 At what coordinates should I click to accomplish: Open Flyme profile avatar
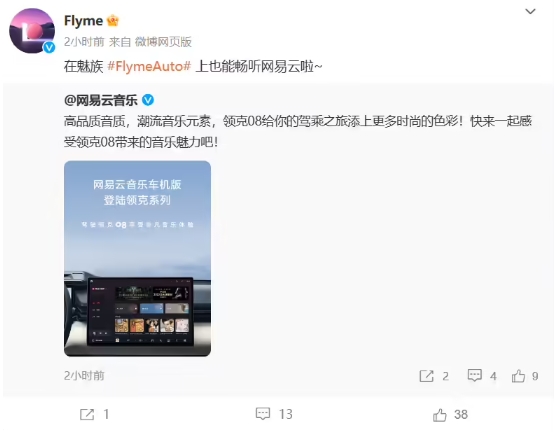coord(32,31)
